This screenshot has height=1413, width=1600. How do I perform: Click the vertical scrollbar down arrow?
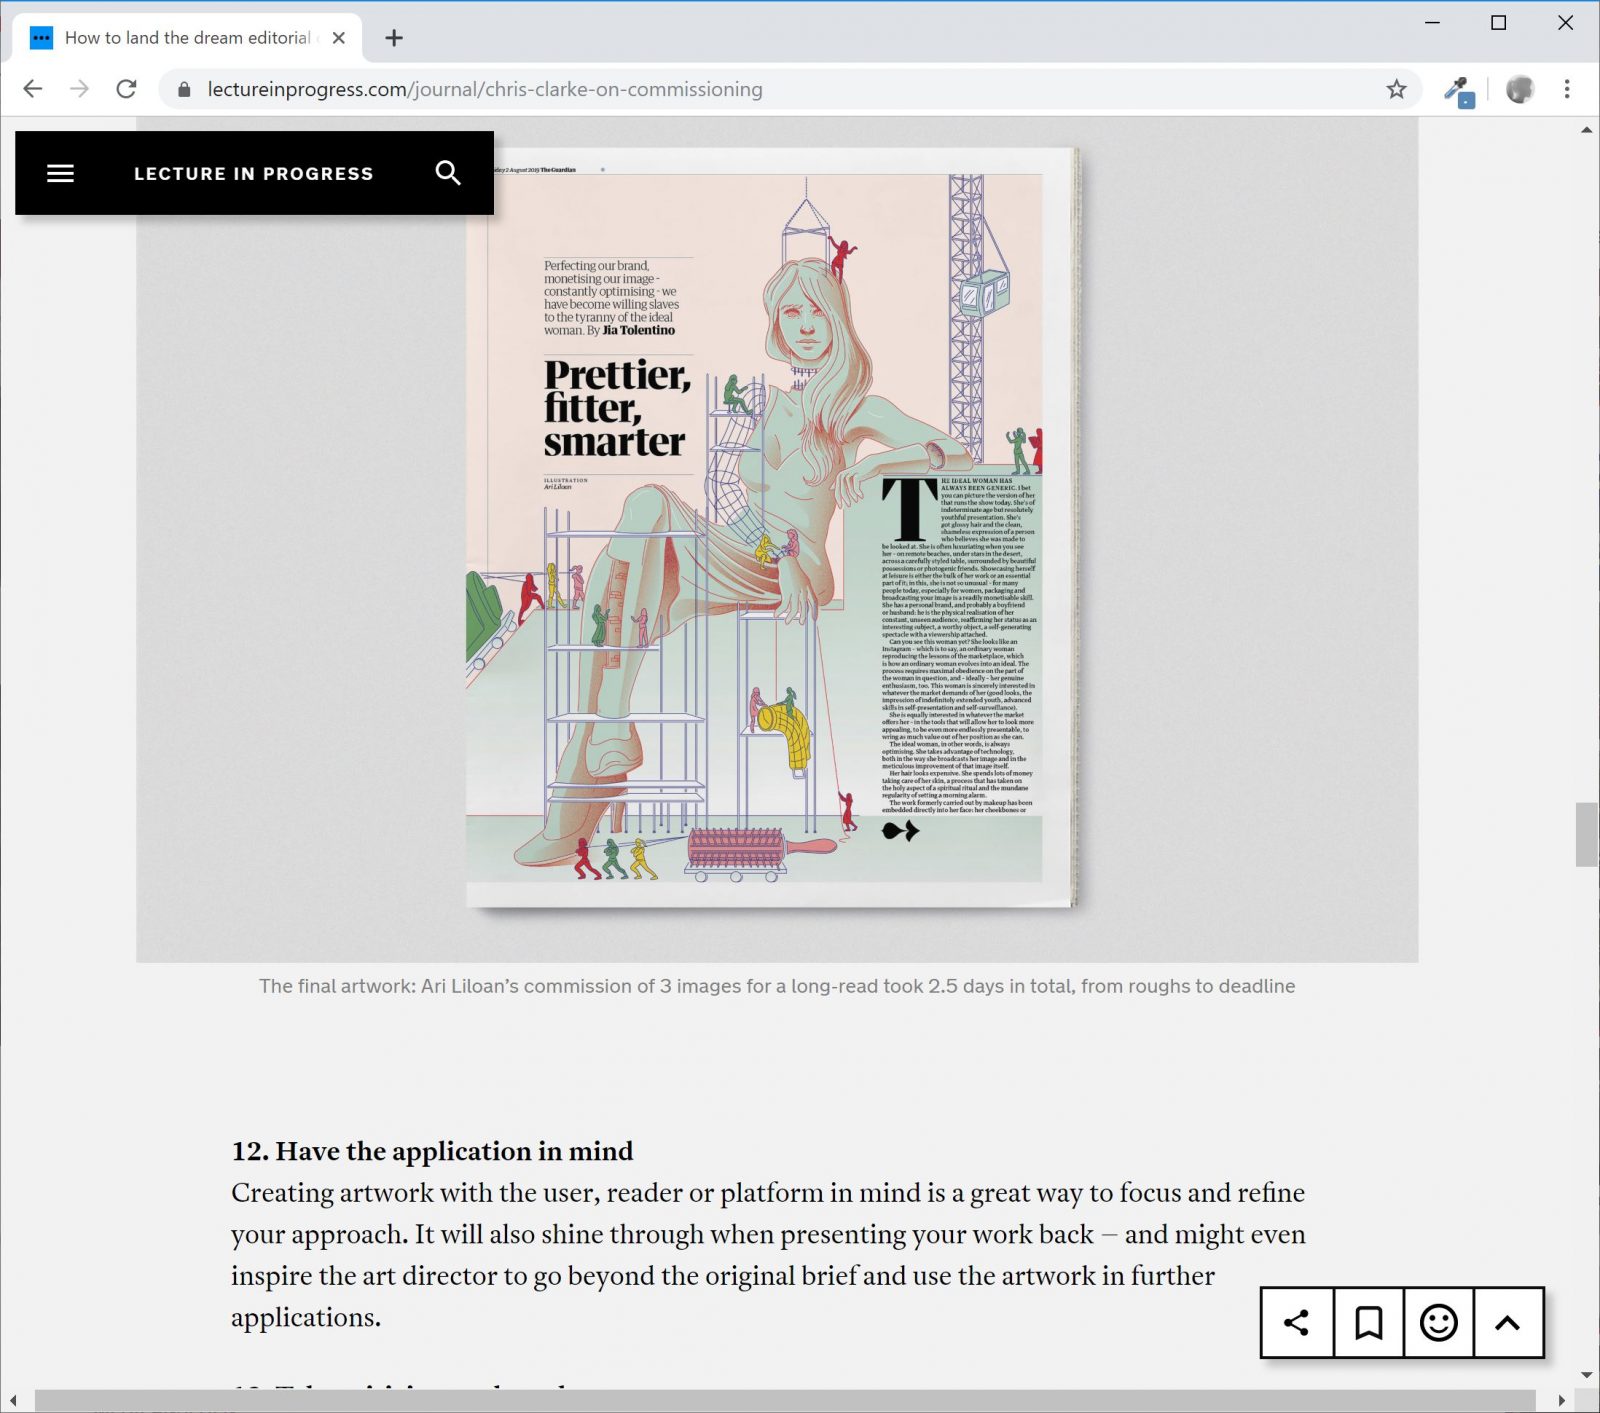coord(1587,1376)
